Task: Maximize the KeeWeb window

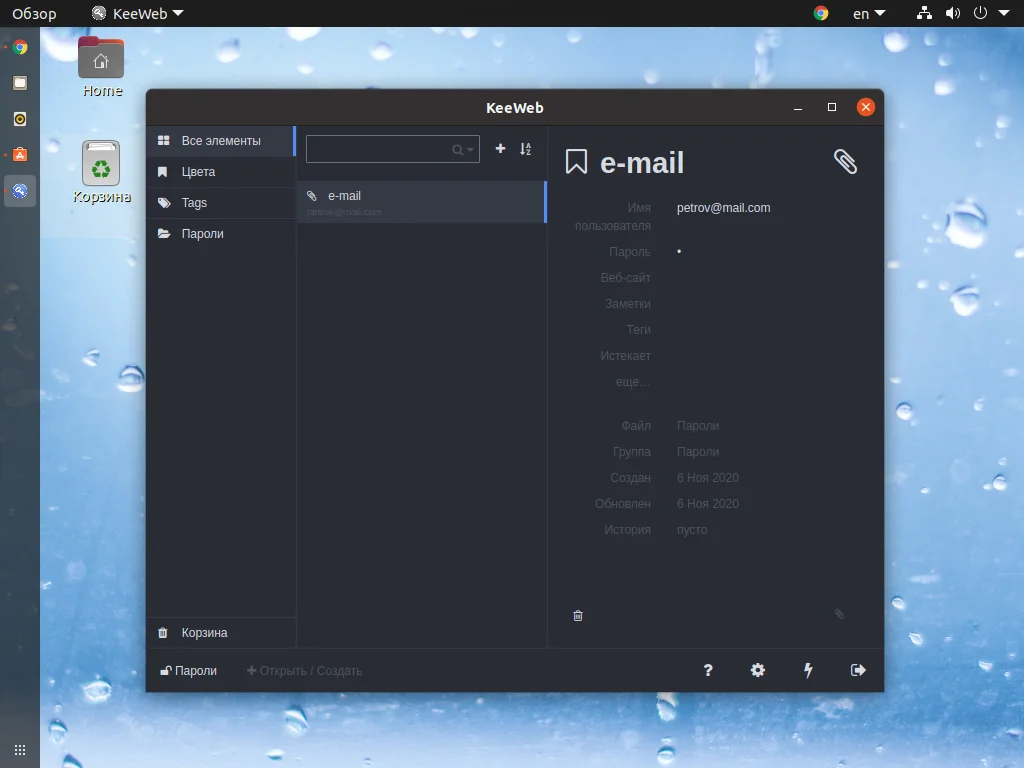Action: pos(831,107)
